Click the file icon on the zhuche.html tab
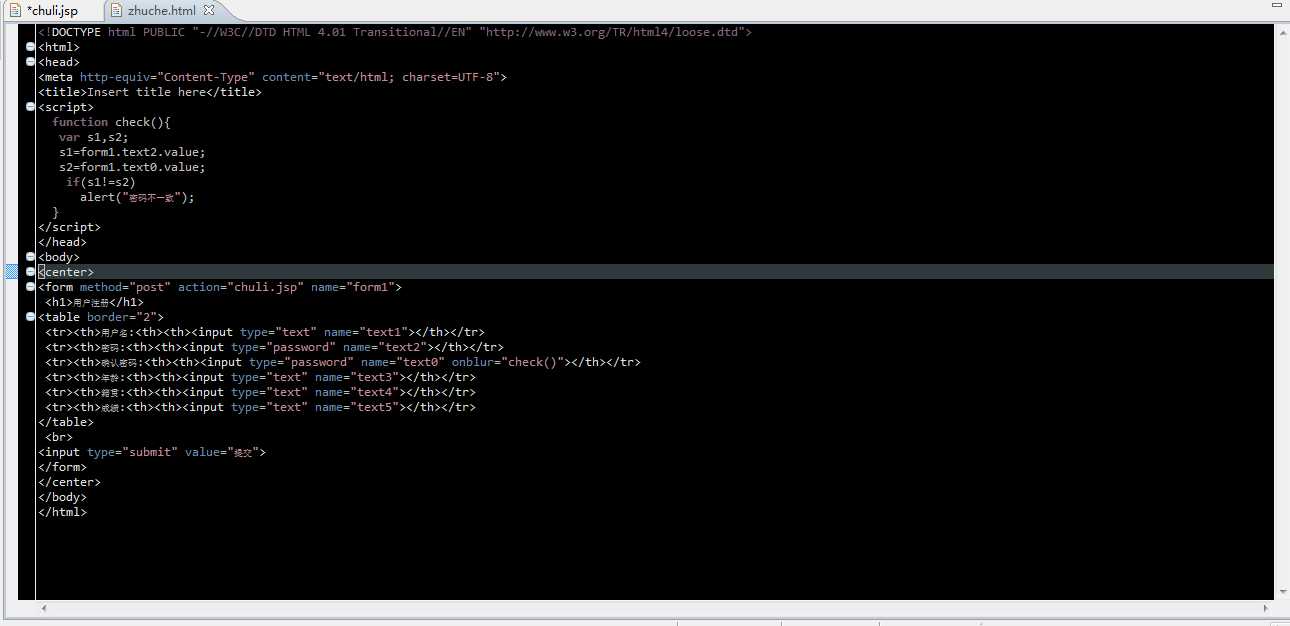This screenshot has height=626, width=1290. coord(116,11)
